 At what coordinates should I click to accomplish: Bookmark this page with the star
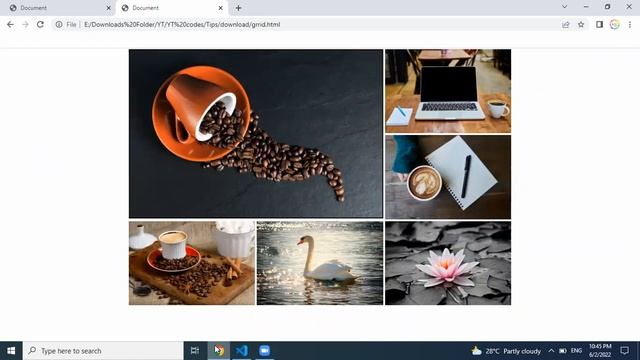(581, 24)
